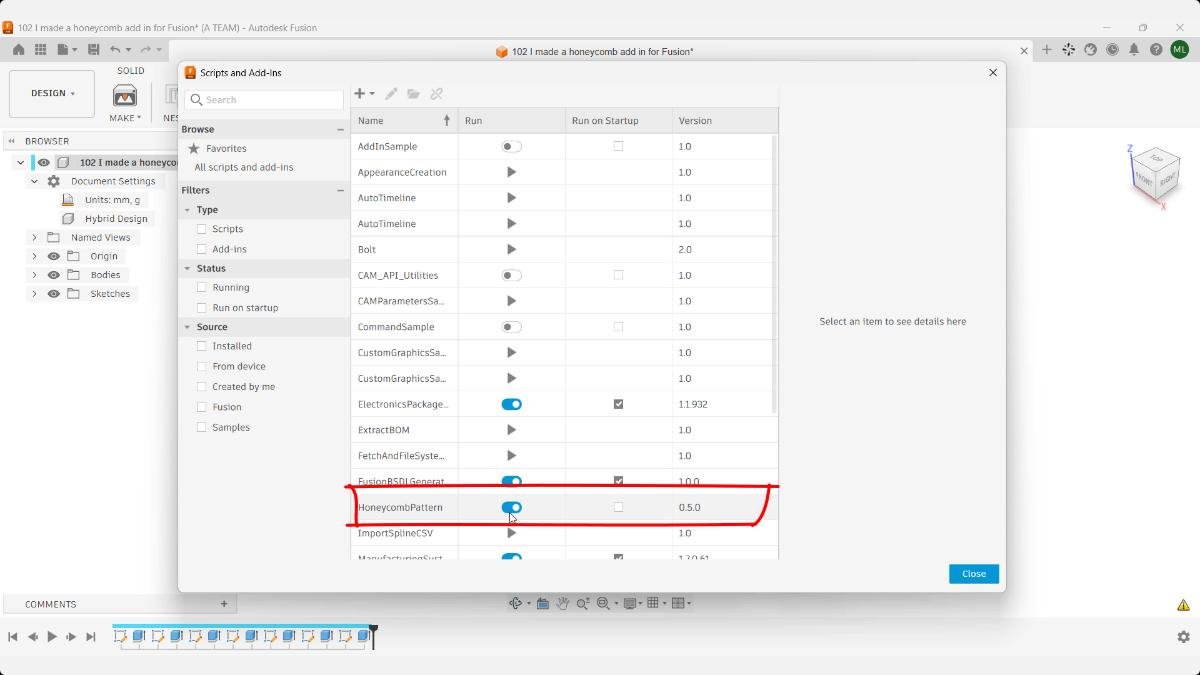Click the Orbit tool in navigation bar
The height and width of the screenshot is (675, 1200).
tap(517, 603)
